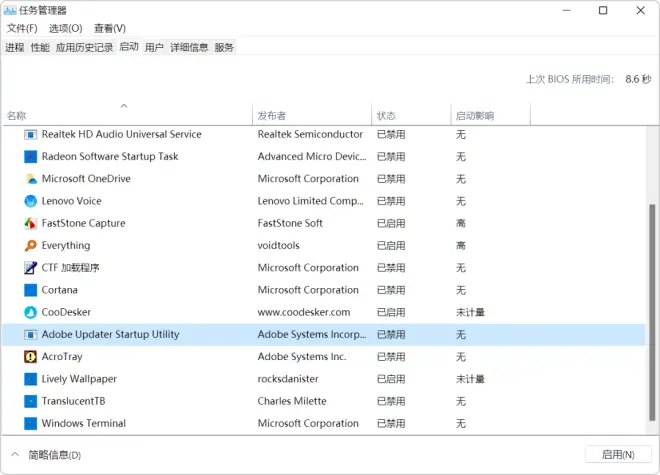Select the Windows Terminal row
The image size is (660, 475).
pyautogui.click(x=323, y=424)
